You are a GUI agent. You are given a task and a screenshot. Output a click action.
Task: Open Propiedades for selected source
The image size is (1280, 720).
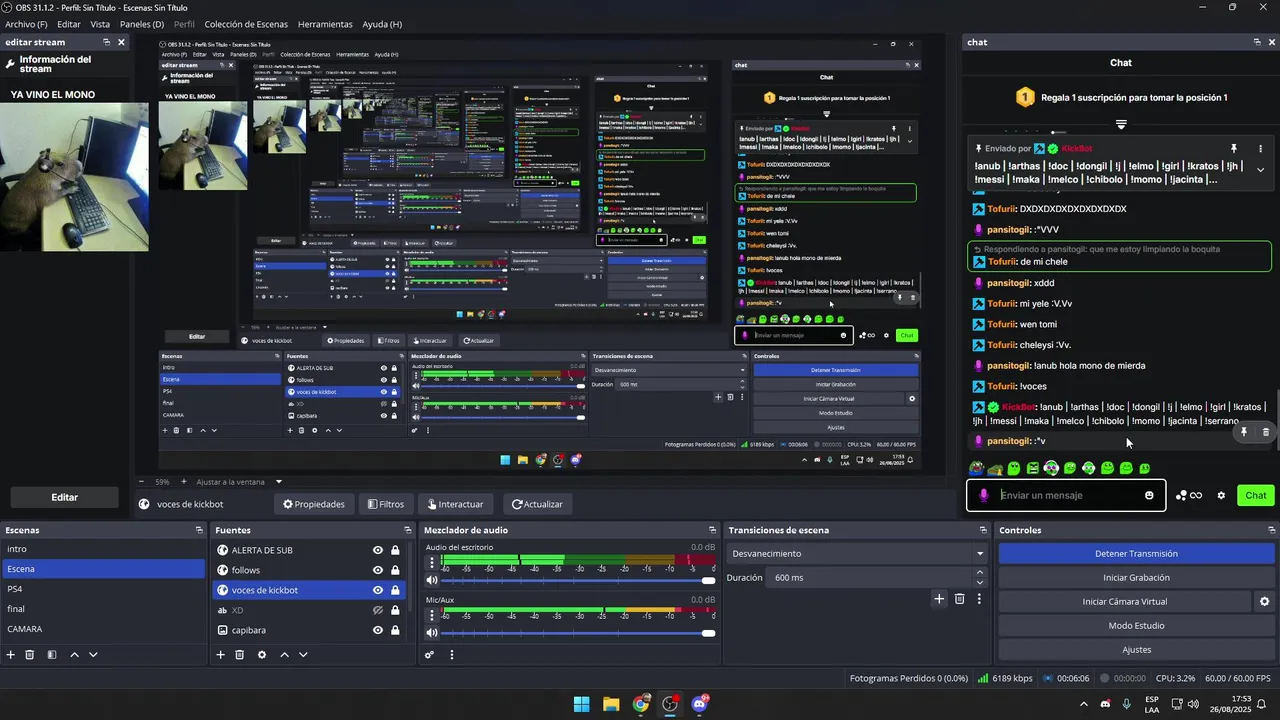tap(314, 504)
